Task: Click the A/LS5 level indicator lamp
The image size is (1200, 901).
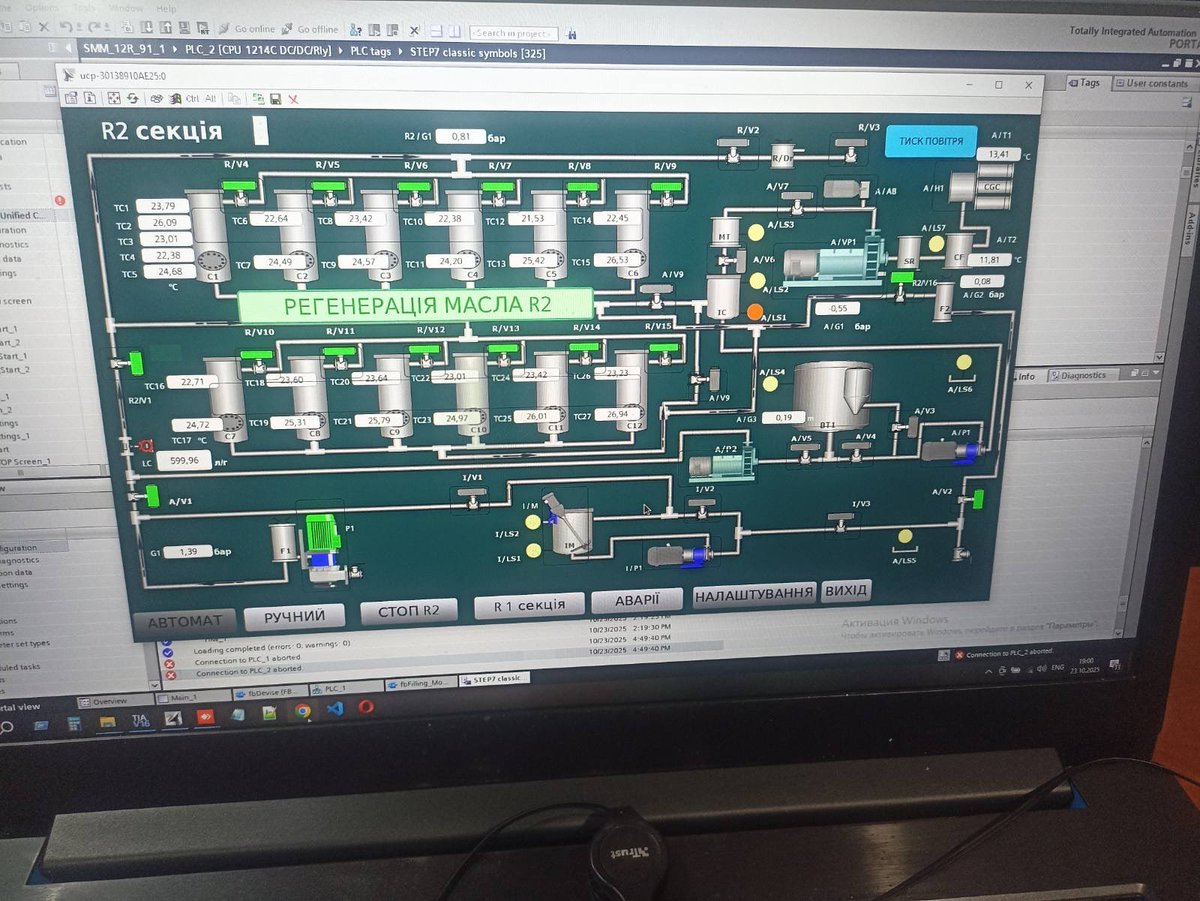Action: (906, 536)
